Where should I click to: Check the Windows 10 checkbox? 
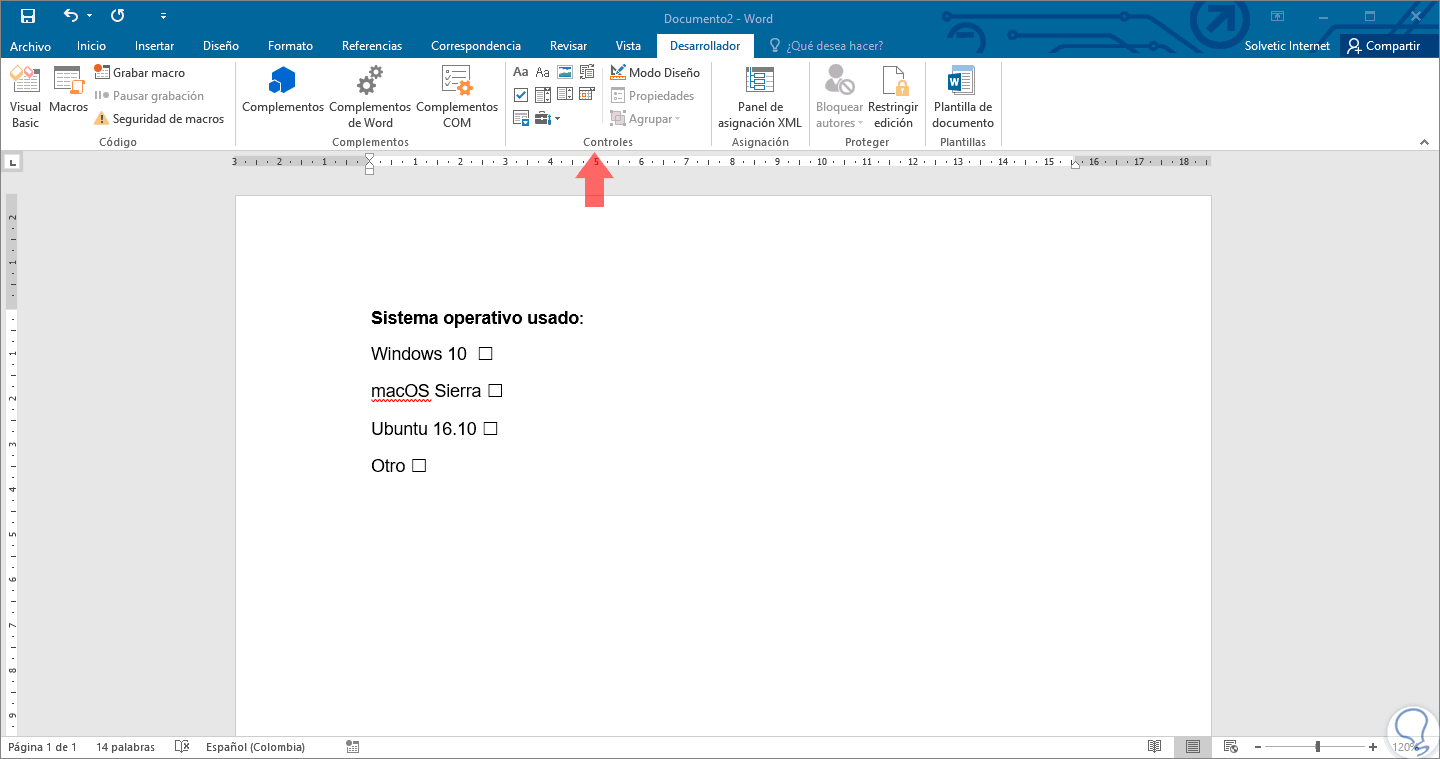pyautogui.click(x=485, y=353)
